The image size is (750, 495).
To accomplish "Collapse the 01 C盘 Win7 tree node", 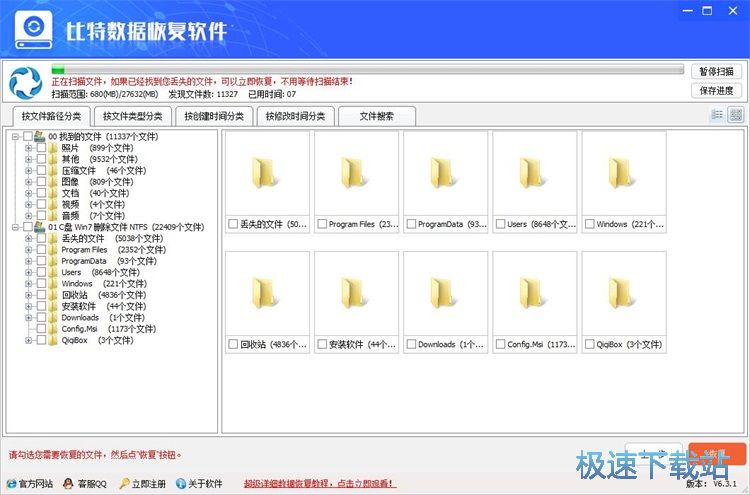I will click(x=15, y=227).
